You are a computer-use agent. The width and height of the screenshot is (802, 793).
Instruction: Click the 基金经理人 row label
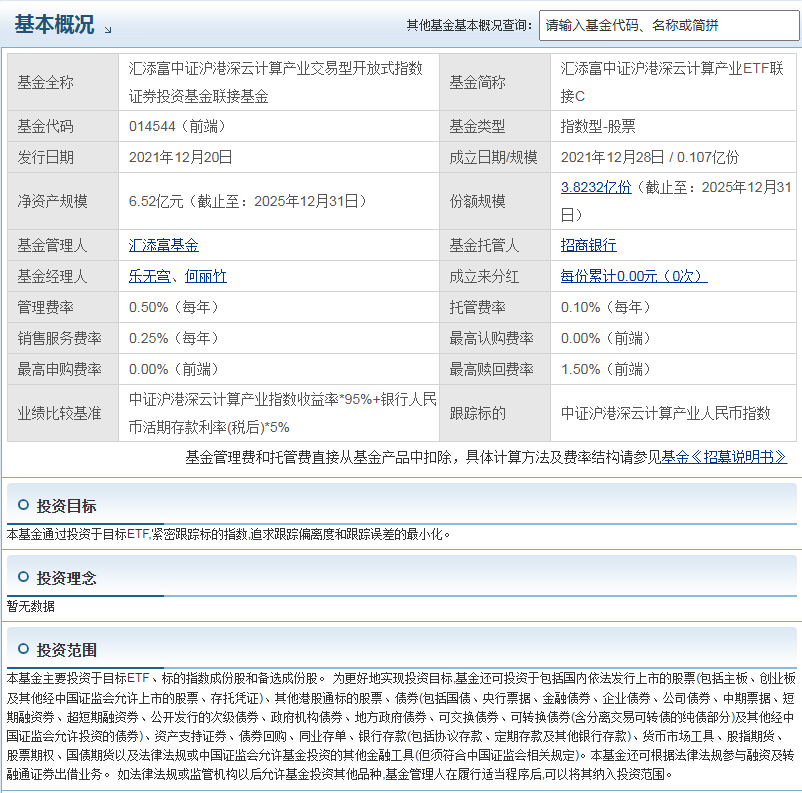(52, 276)
